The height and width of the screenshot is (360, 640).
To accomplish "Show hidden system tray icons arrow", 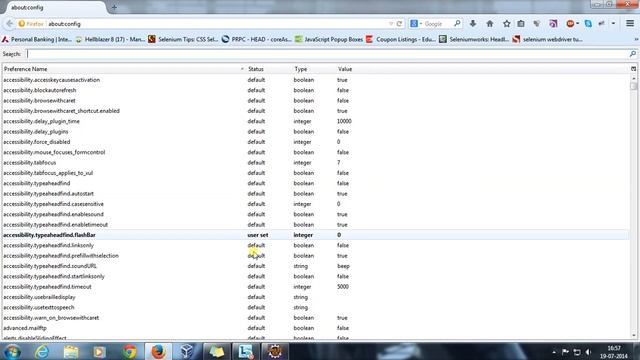I will pyautogui.click(x=554, y=352).
